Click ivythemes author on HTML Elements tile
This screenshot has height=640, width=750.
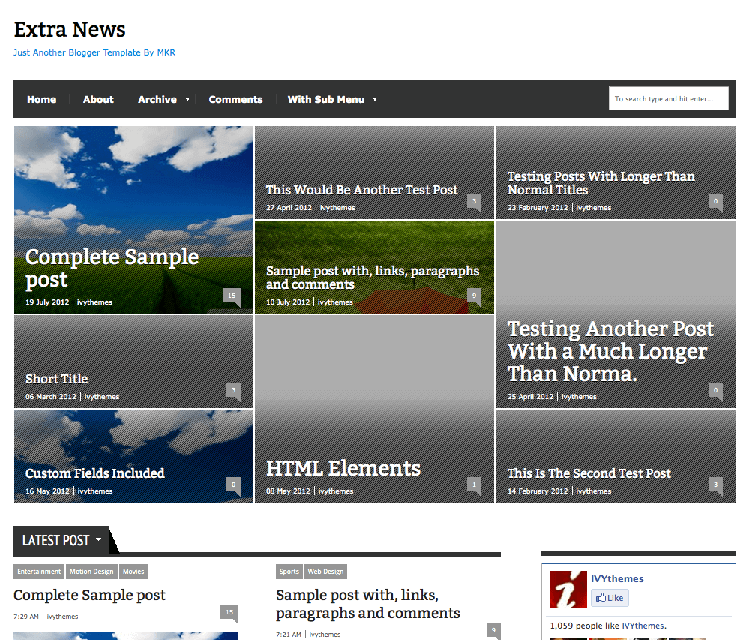point(336,491)
